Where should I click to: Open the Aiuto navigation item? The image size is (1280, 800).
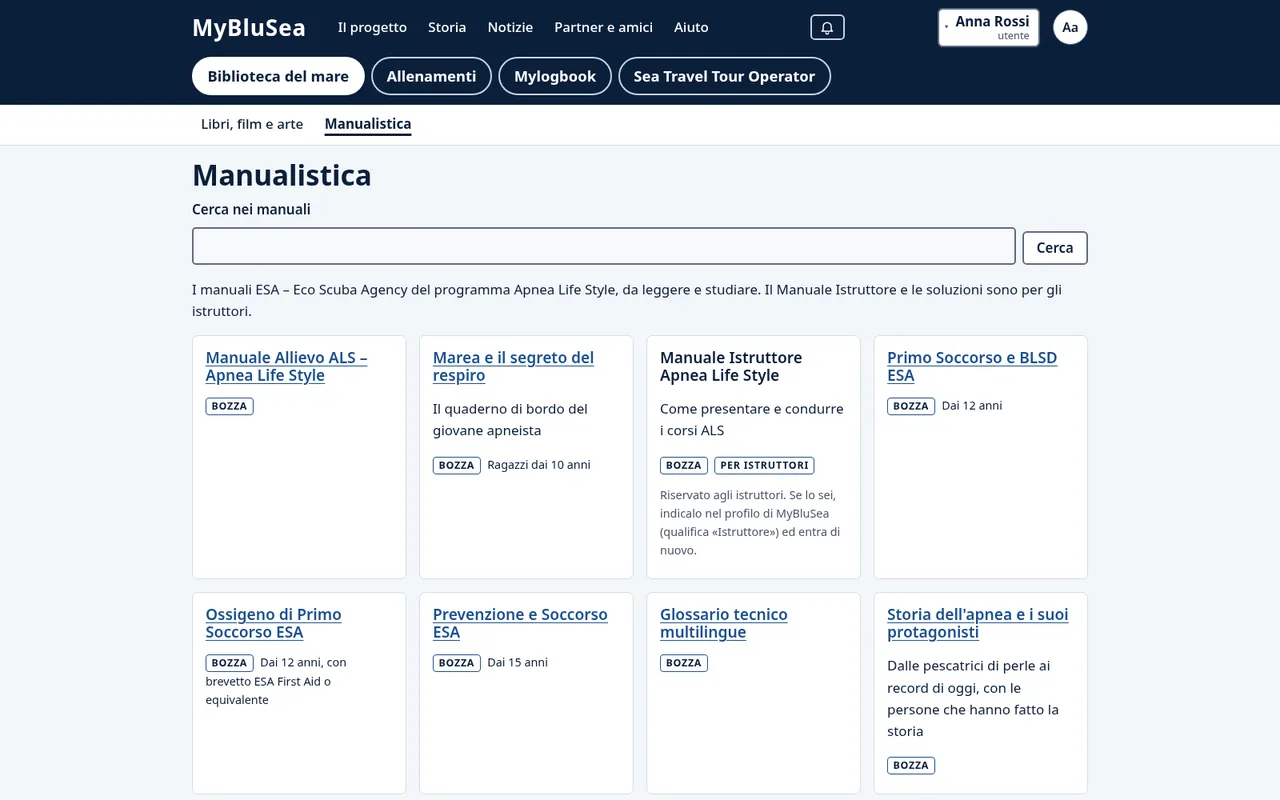tap(691, 28)
